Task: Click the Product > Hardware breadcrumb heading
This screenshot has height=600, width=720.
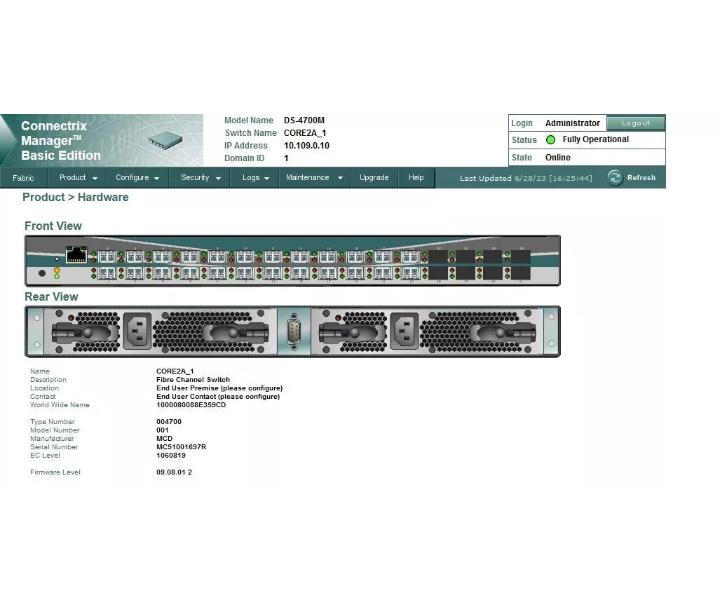Action: pyautogui.click(x=75, y=197)
